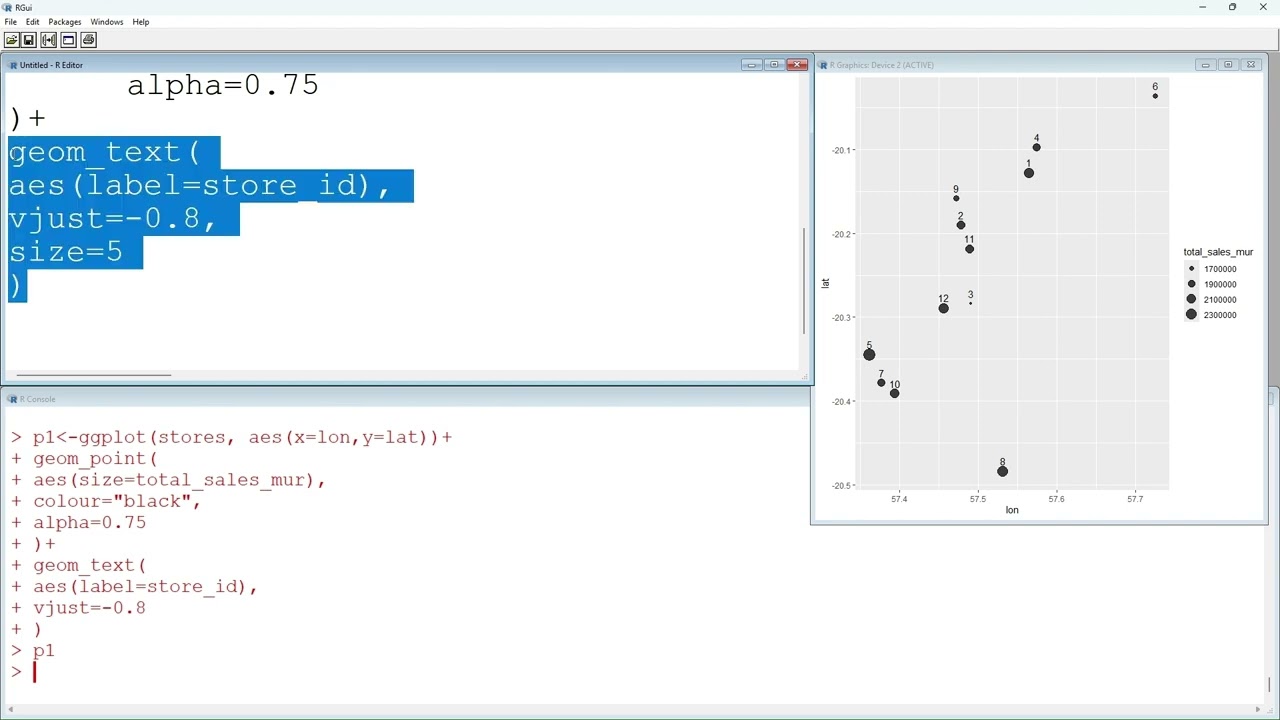Click 'colour="black",' line in the console
The image size is (1280, 720).
coord(116,501)
